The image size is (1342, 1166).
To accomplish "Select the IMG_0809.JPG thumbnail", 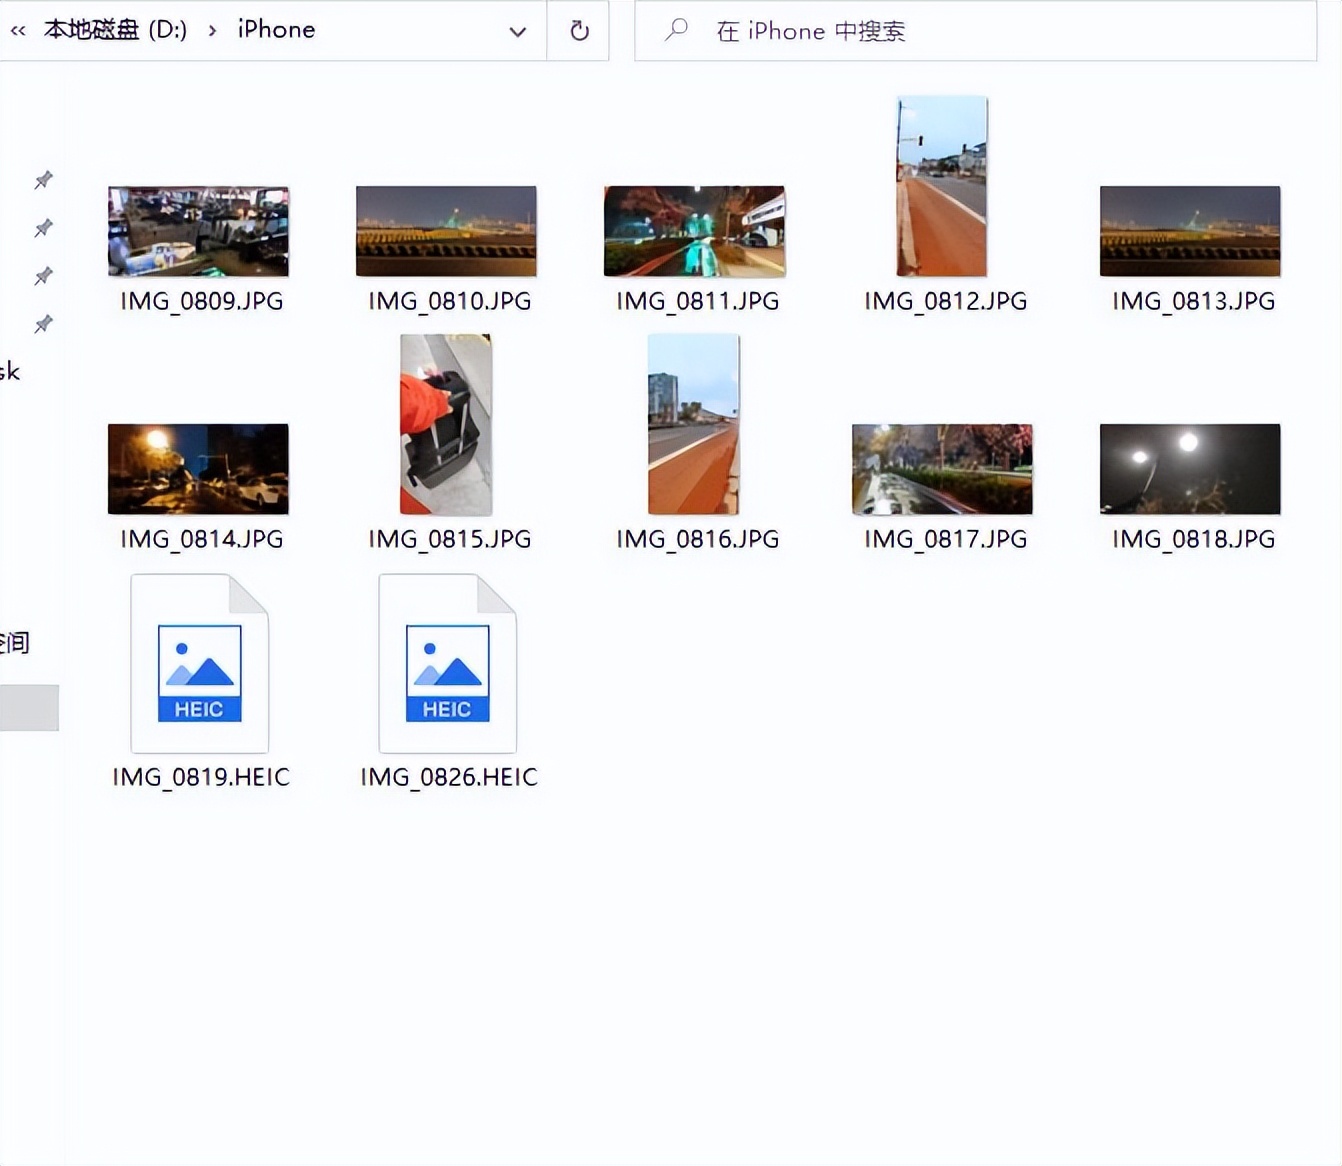I will 197,231.
